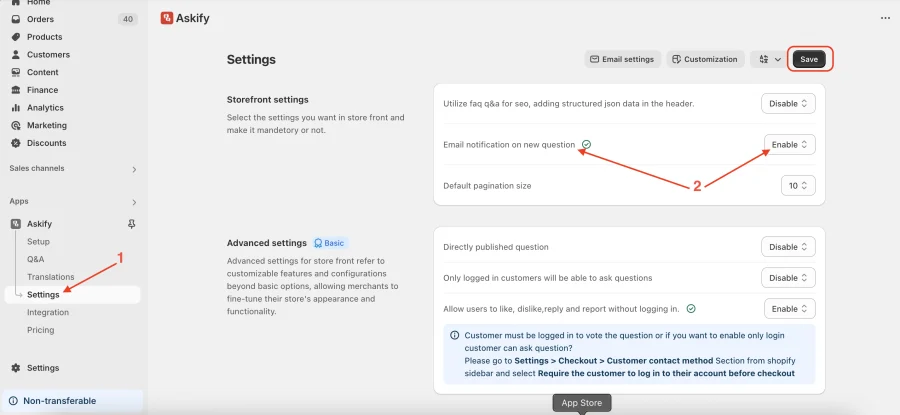Click the envelope icon on Email settings
Screen dimensions: 900x415
pyautogui.click(x=595, y=59)
